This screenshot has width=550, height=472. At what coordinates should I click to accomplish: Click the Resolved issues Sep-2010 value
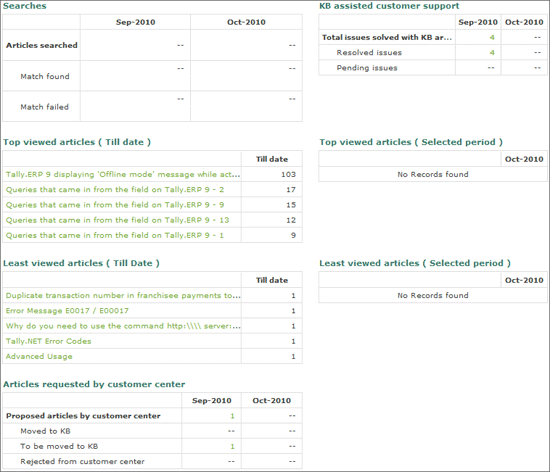click(x=492, y=53)
